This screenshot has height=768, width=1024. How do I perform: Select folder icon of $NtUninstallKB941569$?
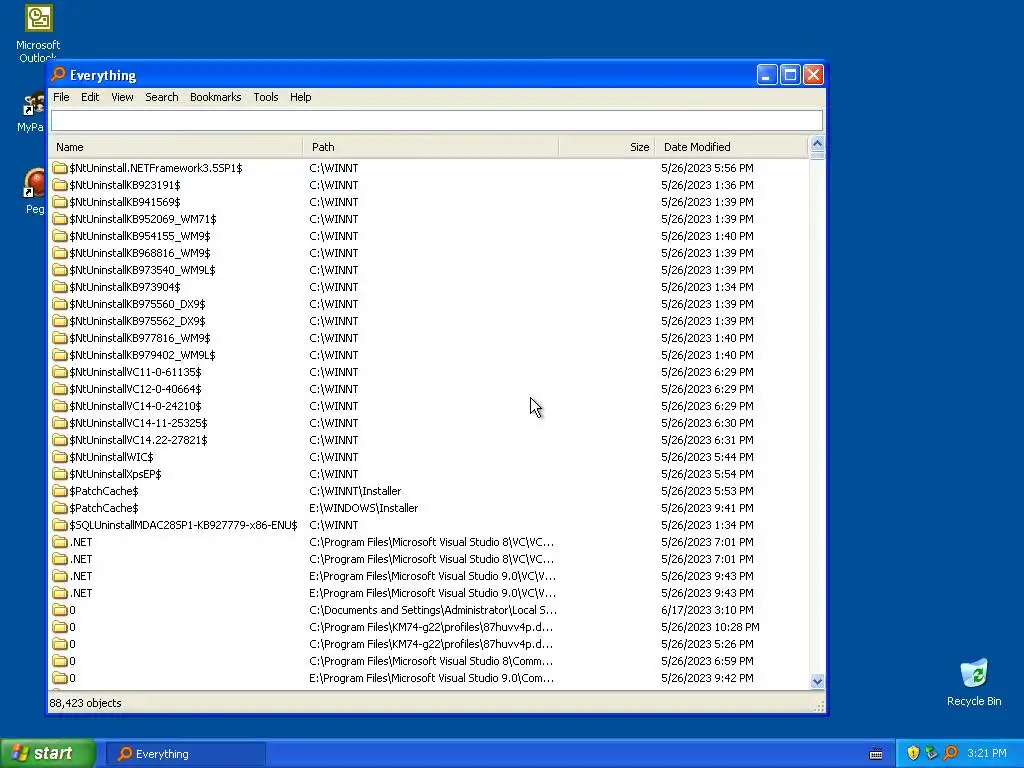click(x=60, y=202)
